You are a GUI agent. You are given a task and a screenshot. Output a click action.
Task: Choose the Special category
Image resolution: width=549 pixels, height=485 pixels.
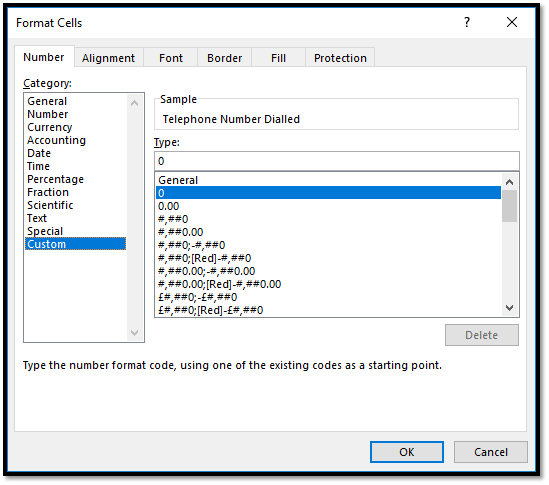pyautogui.click(x=75, y=231)
